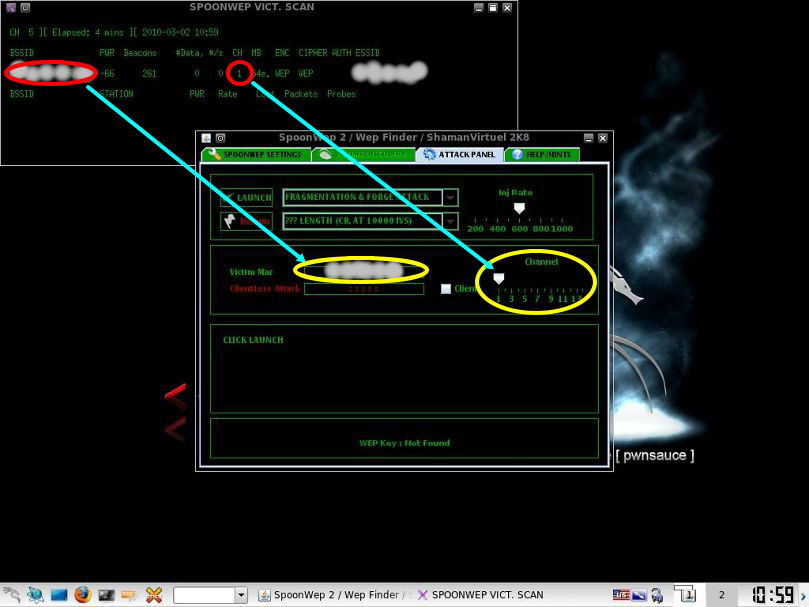Screen dimensions: 809x607
Task: Open the Fragmentation & Forge Attack dropdown
Action: point(450,197)
